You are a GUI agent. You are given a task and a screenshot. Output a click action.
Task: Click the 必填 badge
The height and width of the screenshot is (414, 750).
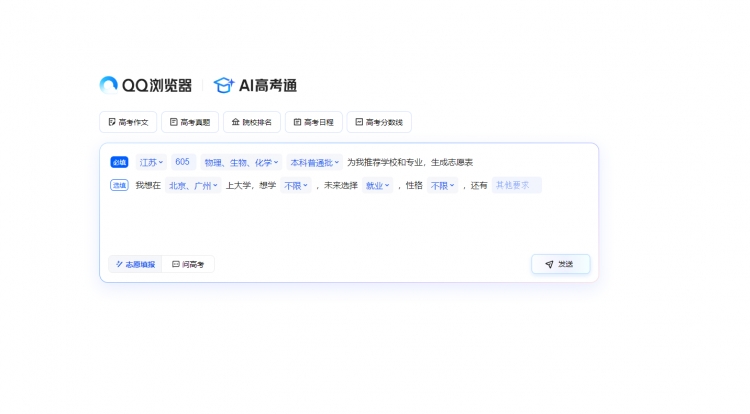(119, 163)
